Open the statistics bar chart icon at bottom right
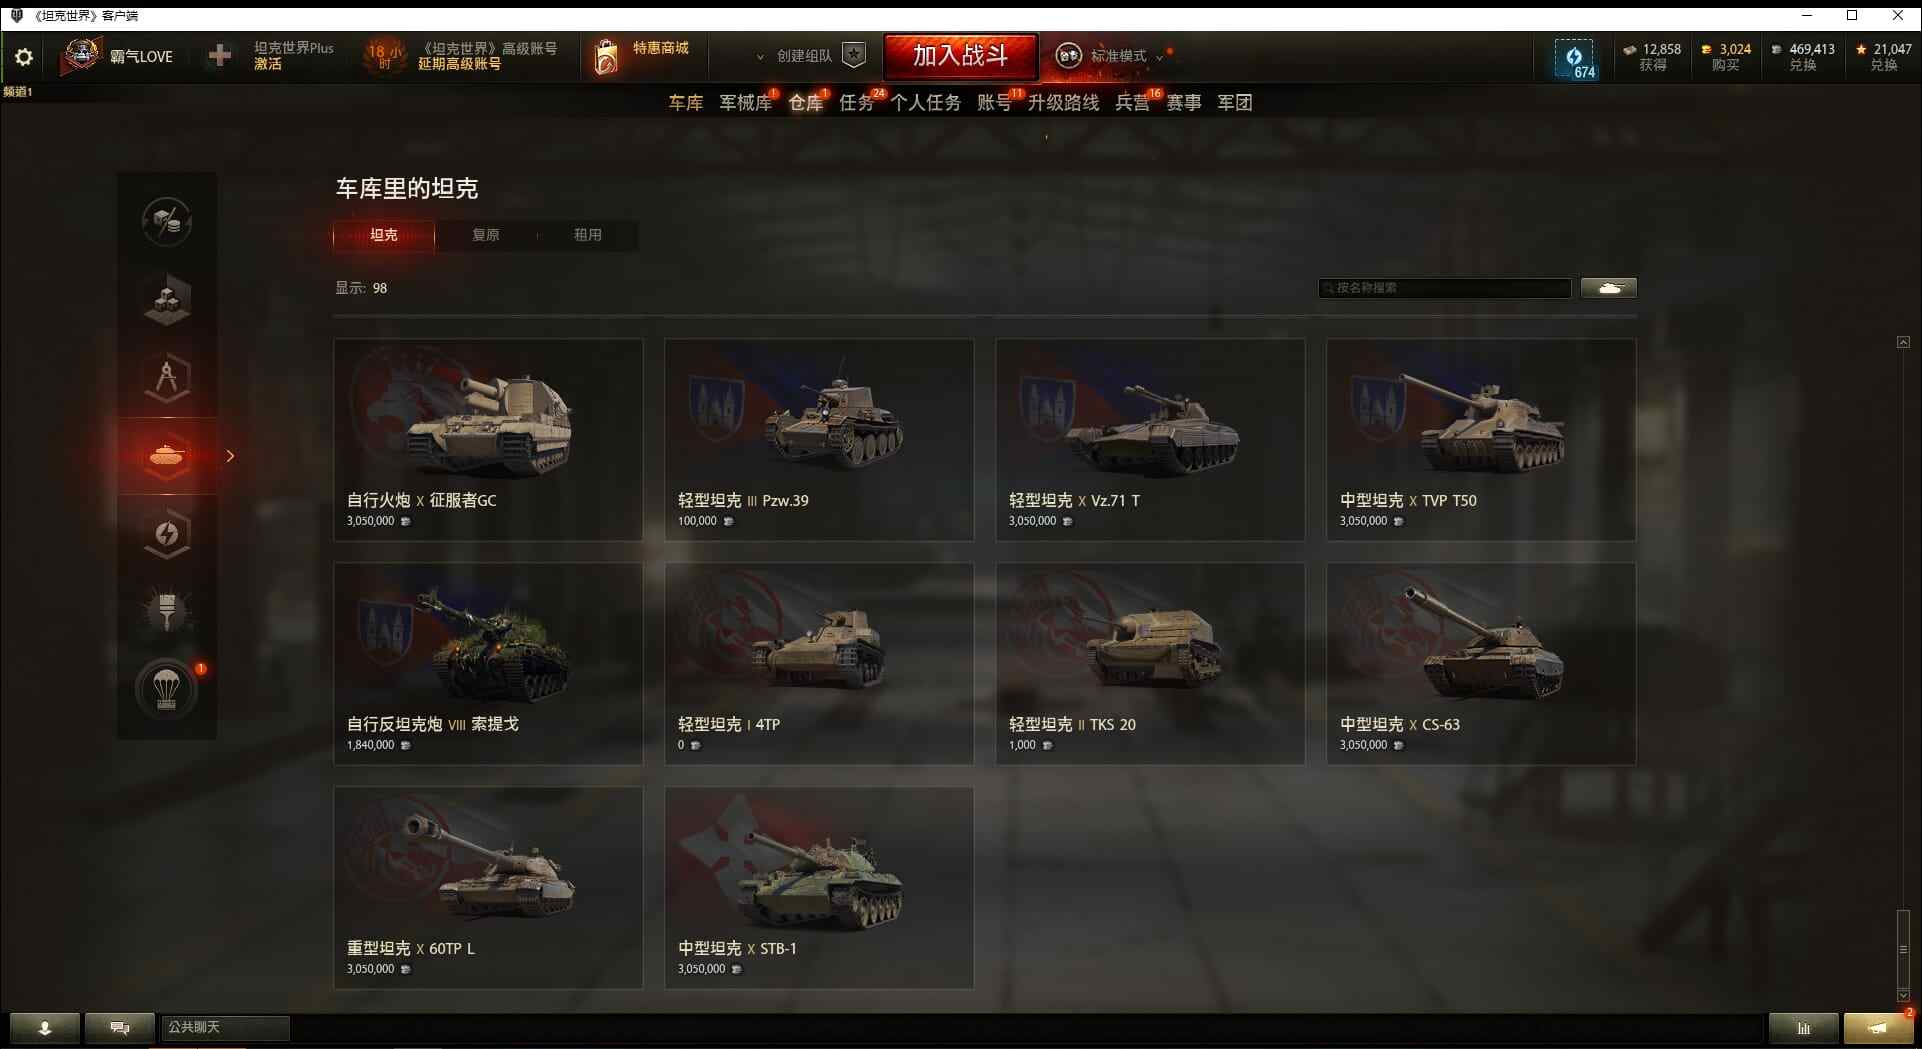The image size is (1922, 1049). click(1803, 1028)
